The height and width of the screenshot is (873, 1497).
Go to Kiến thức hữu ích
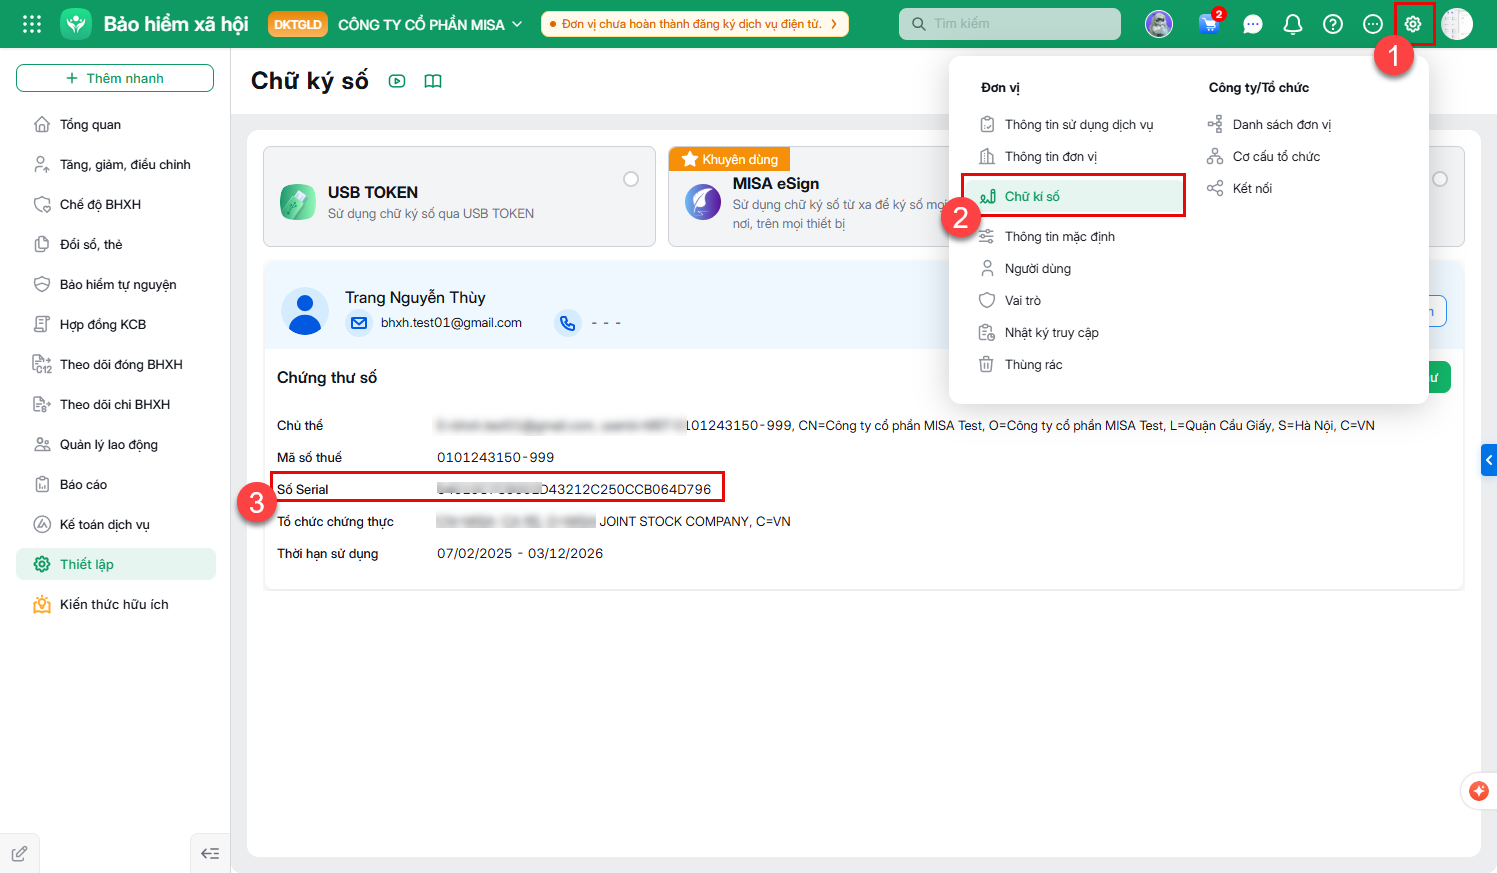click(x=116, y=604)
